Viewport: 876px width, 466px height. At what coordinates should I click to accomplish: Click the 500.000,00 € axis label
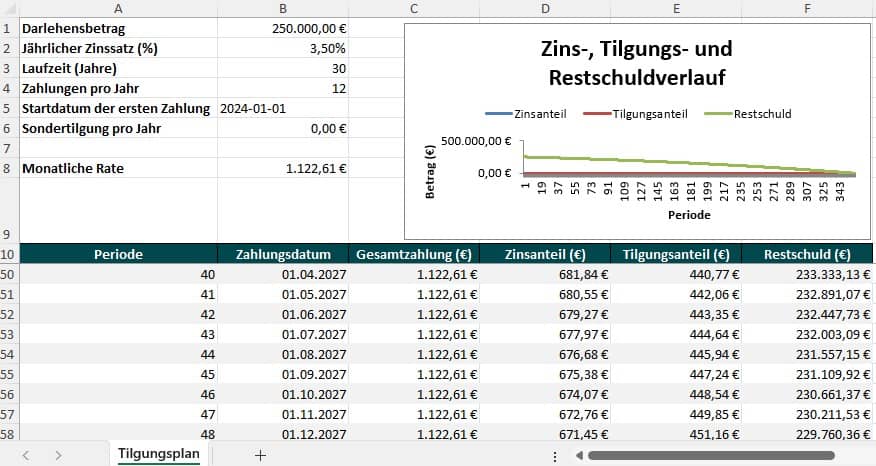coord(476,141)
